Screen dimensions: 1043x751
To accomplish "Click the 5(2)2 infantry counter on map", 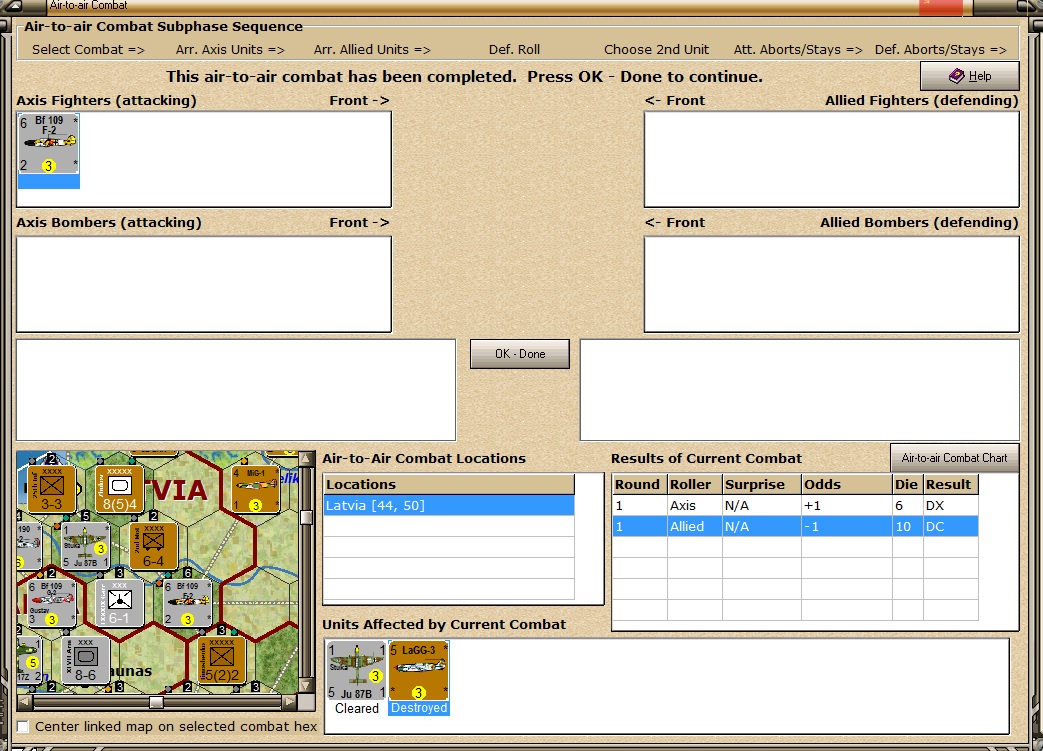I will click(x=222, y=660).
